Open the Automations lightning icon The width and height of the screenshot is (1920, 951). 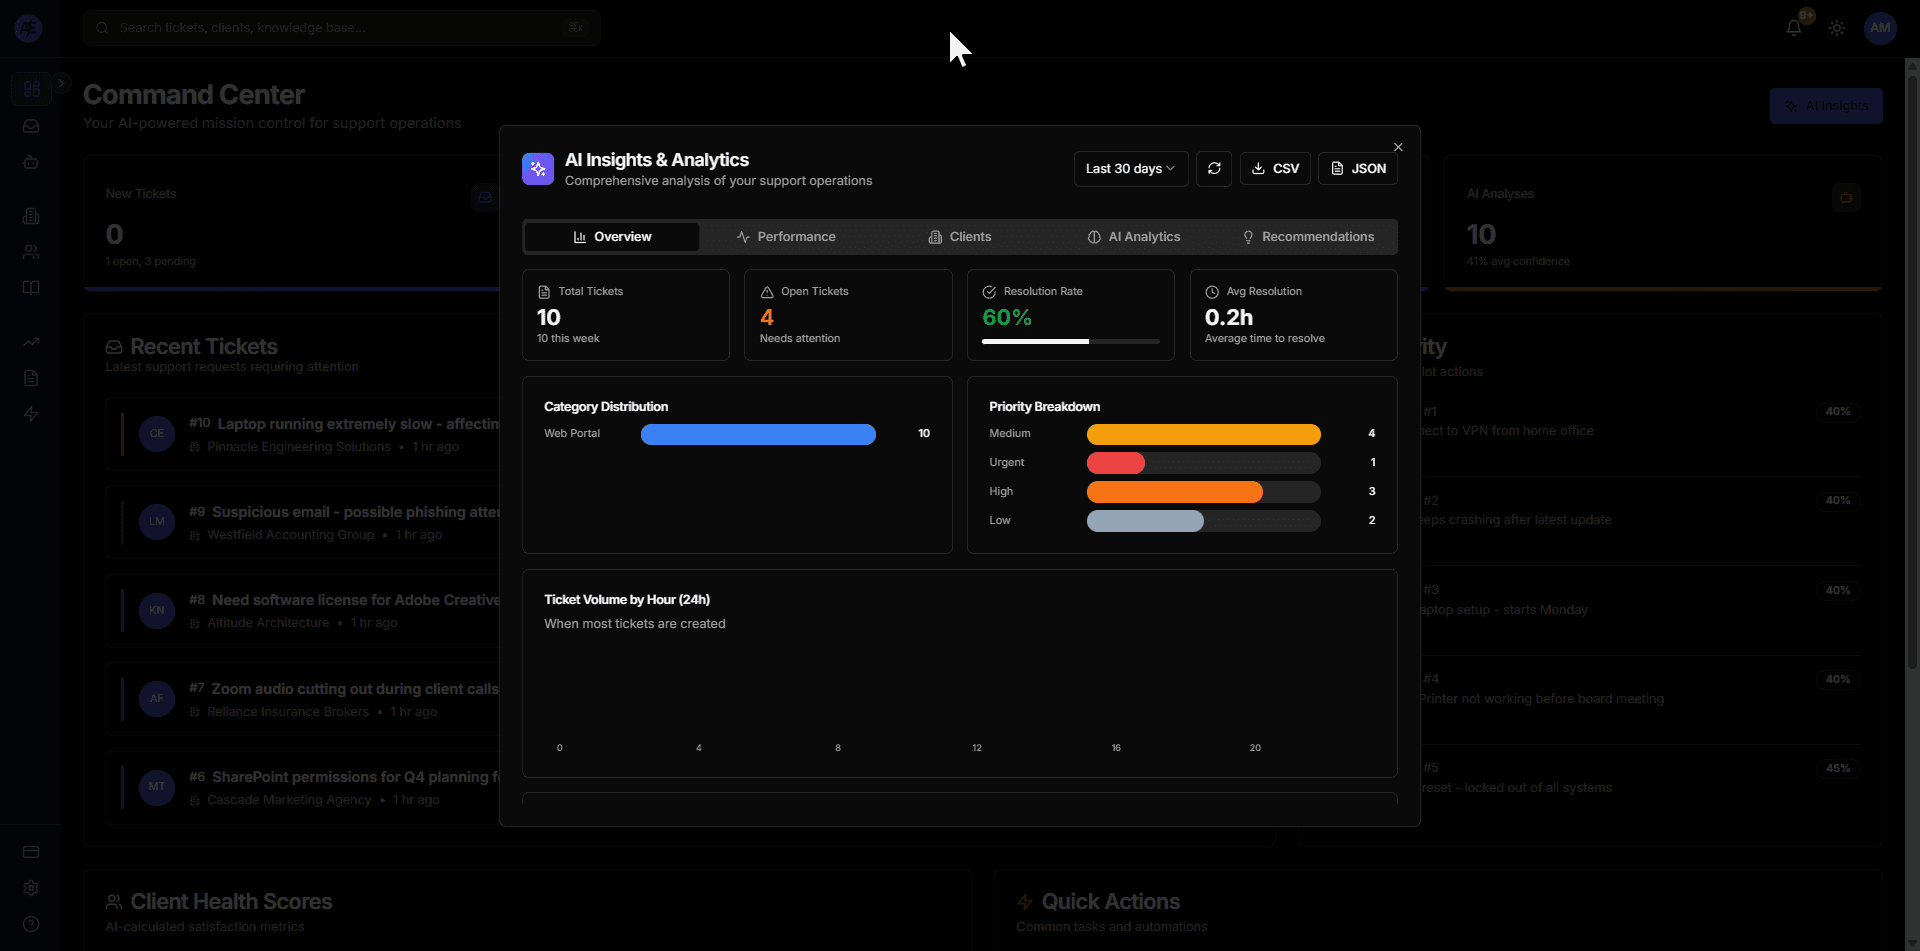pos(31,414)
